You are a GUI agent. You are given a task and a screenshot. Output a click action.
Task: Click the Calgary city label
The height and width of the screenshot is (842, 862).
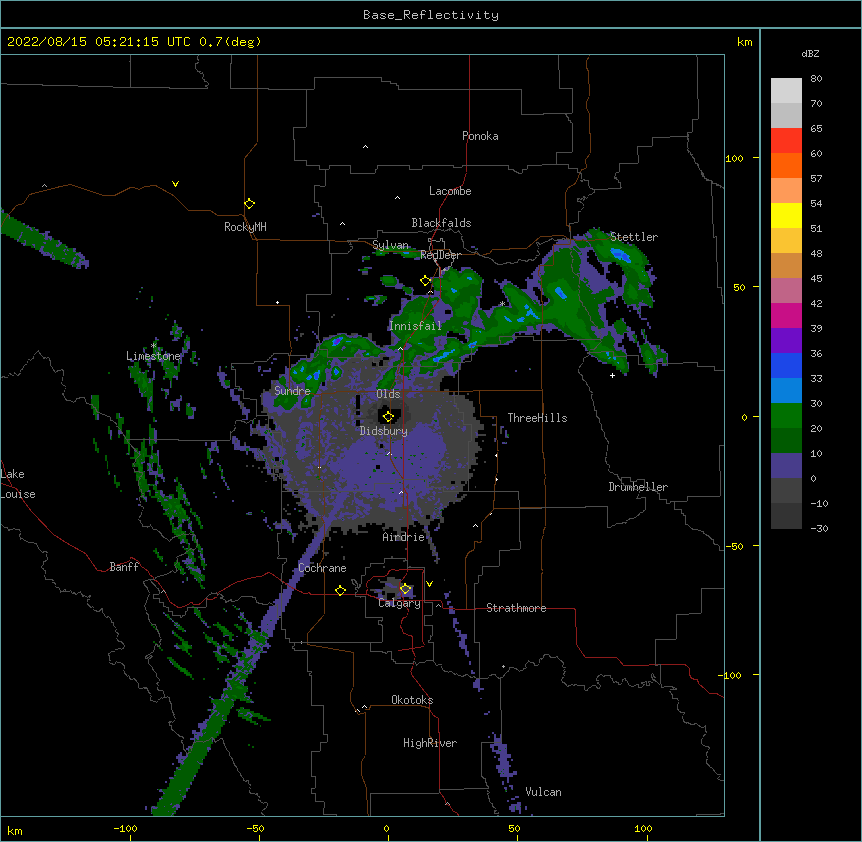coord(399,603)
